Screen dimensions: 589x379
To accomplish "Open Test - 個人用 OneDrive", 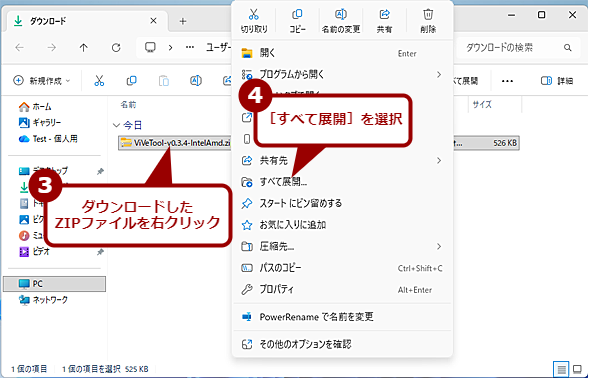I will [48, 139].
